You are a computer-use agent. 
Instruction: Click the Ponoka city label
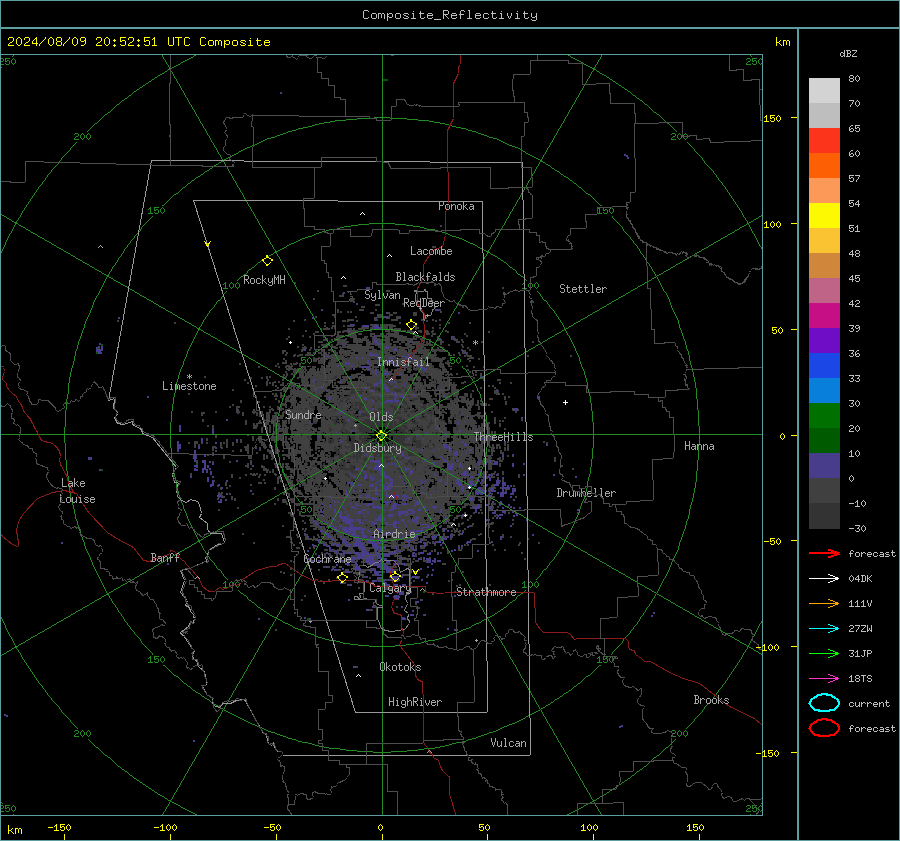pyautogui.click(x=456, y=206)
